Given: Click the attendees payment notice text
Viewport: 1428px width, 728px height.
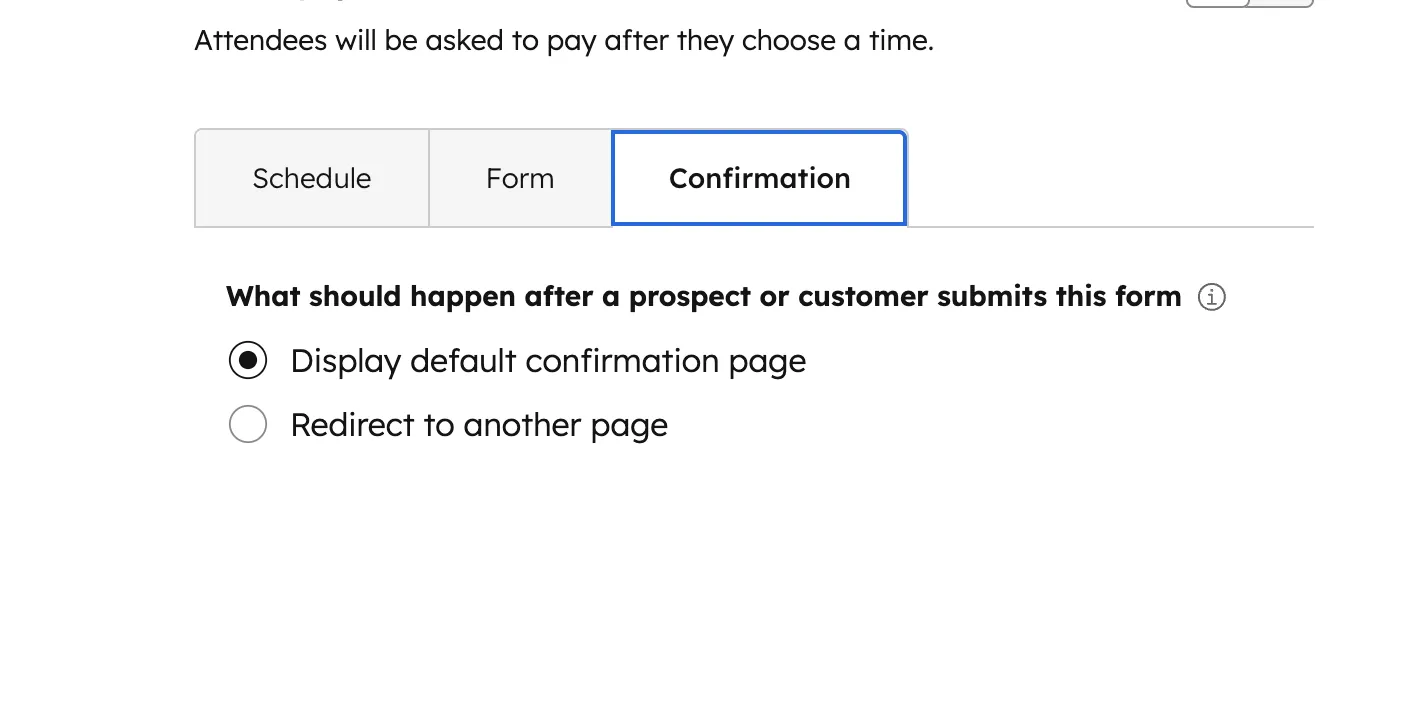Looking at the screenshot, I should click(x=564, y=40).
